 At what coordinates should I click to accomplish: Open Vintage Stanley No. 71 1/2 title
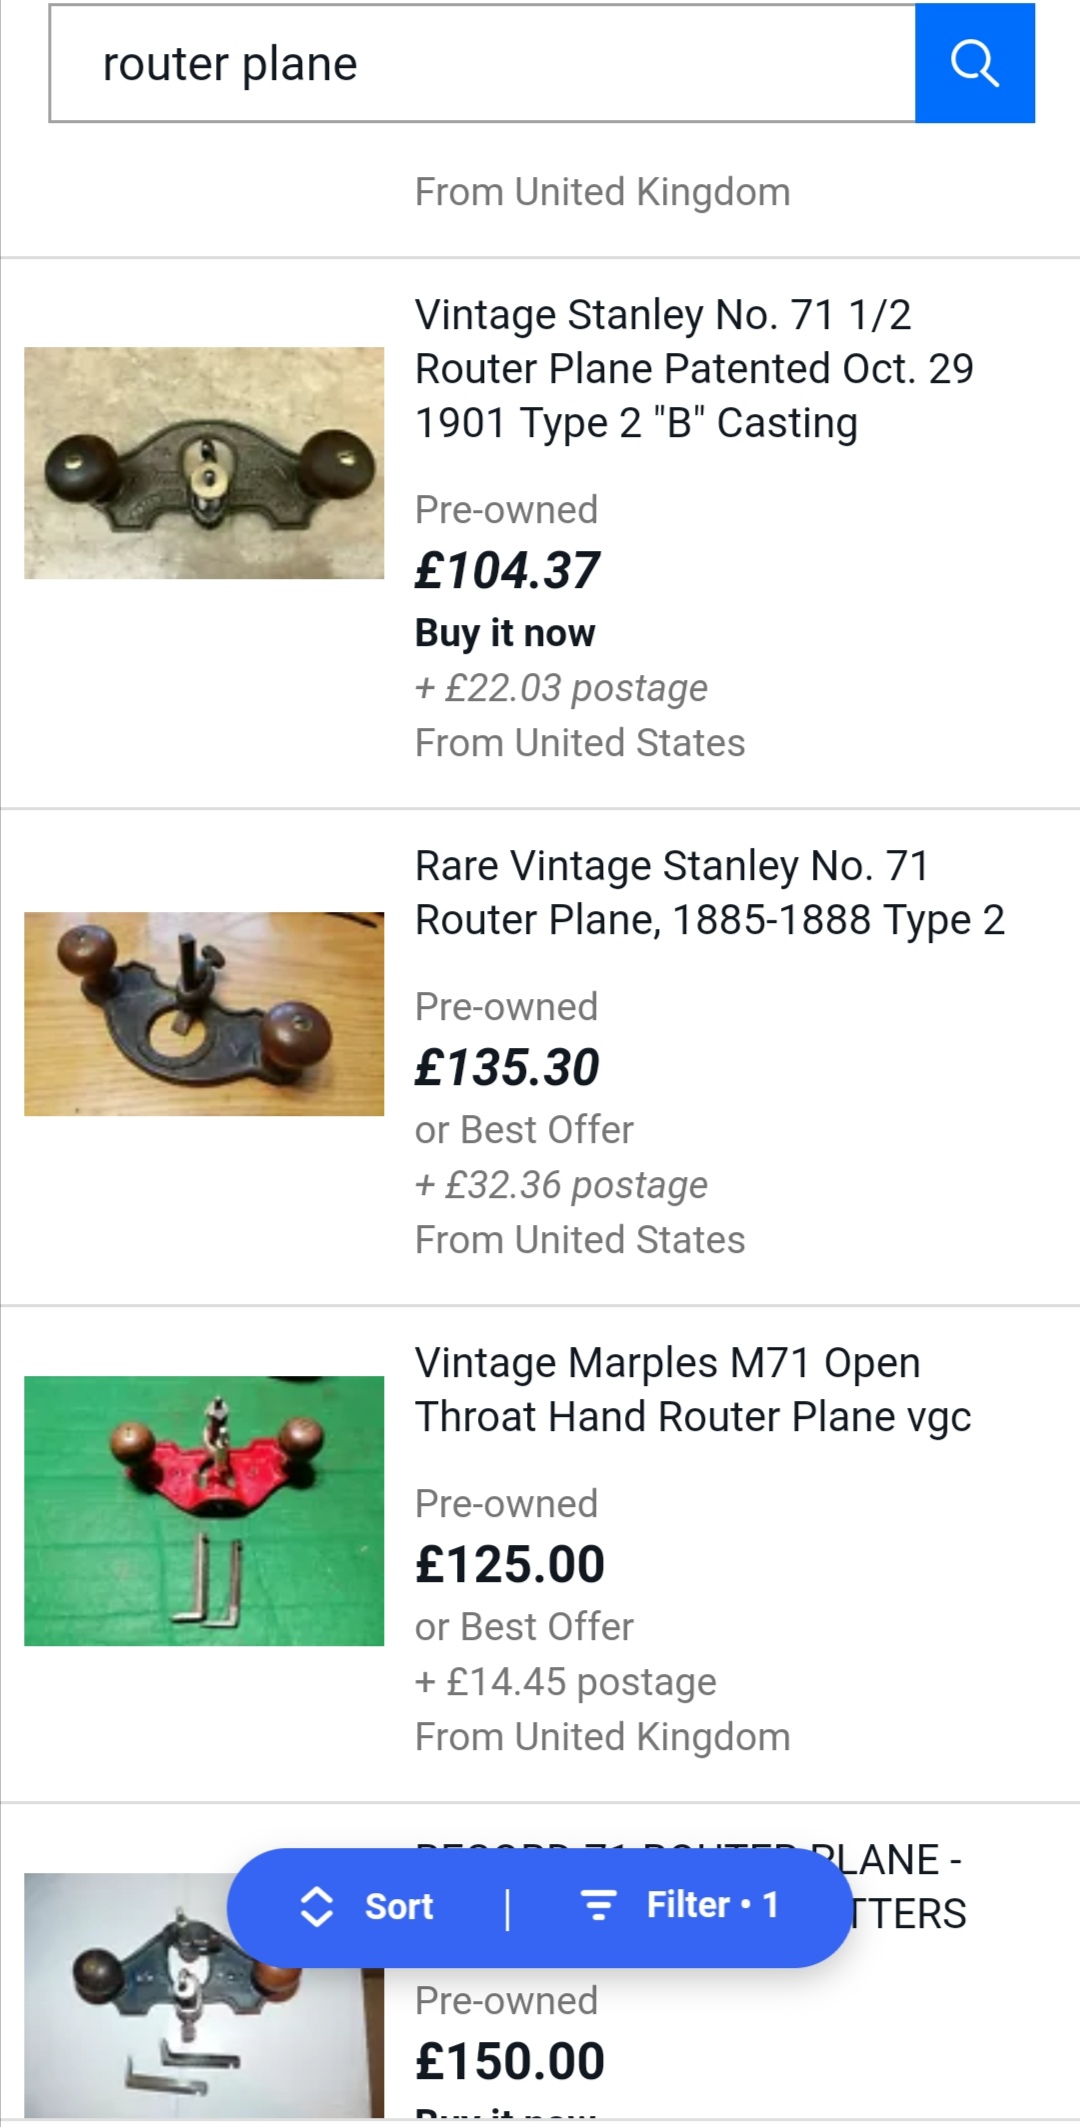click(694, 369)
